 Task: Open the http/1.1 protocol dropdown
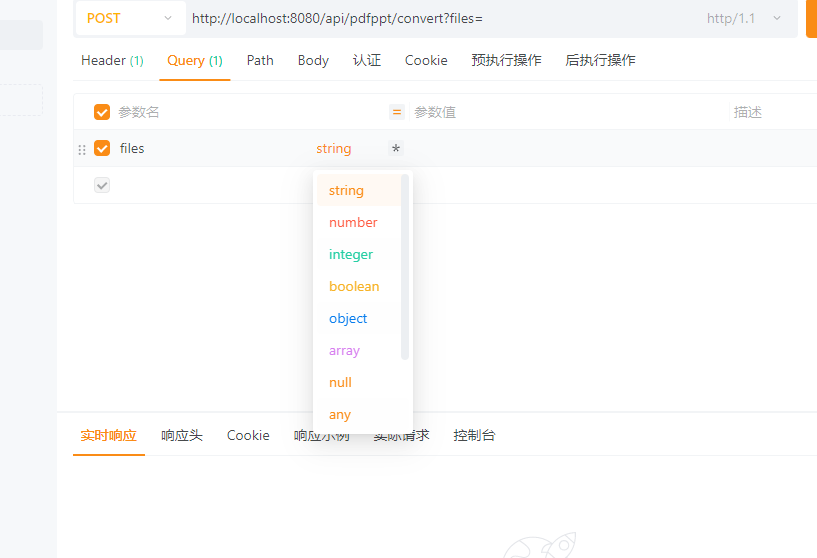pyautogui.click(x=744, y=18)
